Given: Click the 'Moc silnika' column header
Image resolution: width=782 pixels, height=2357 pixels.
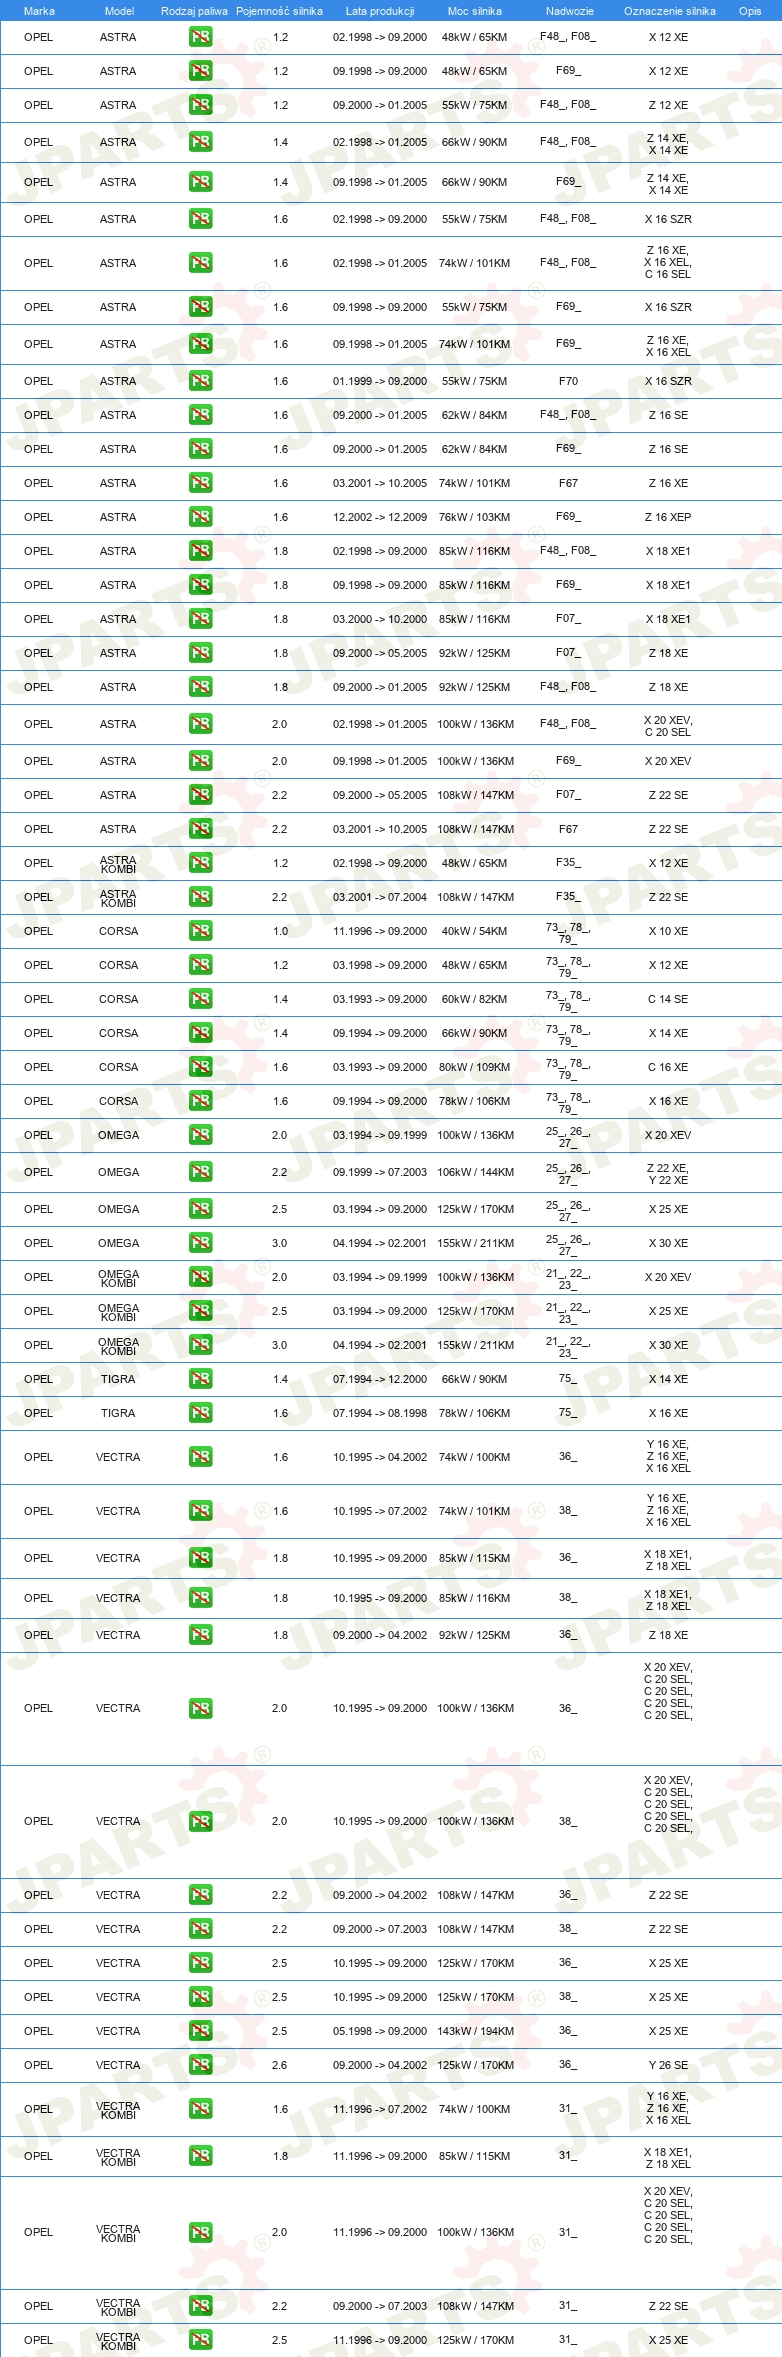Looking at the screenshot, I should 475,11.
